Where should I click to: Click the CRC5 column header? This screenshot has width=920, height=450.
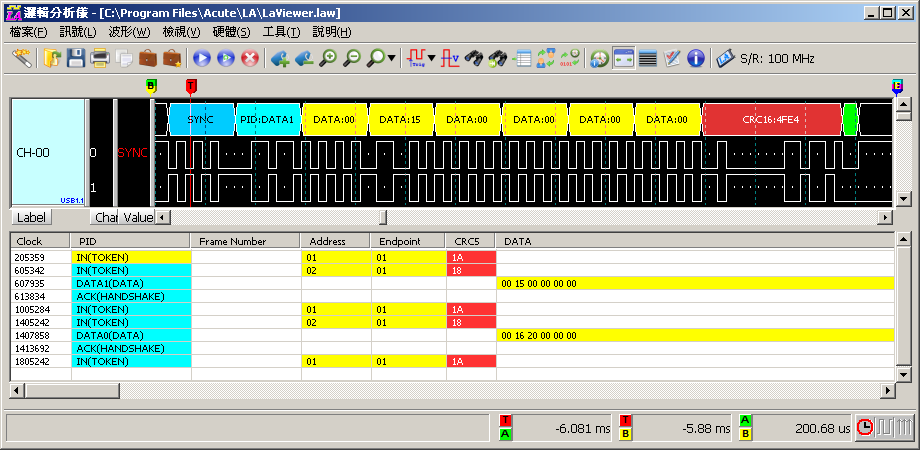click(471, 241)
